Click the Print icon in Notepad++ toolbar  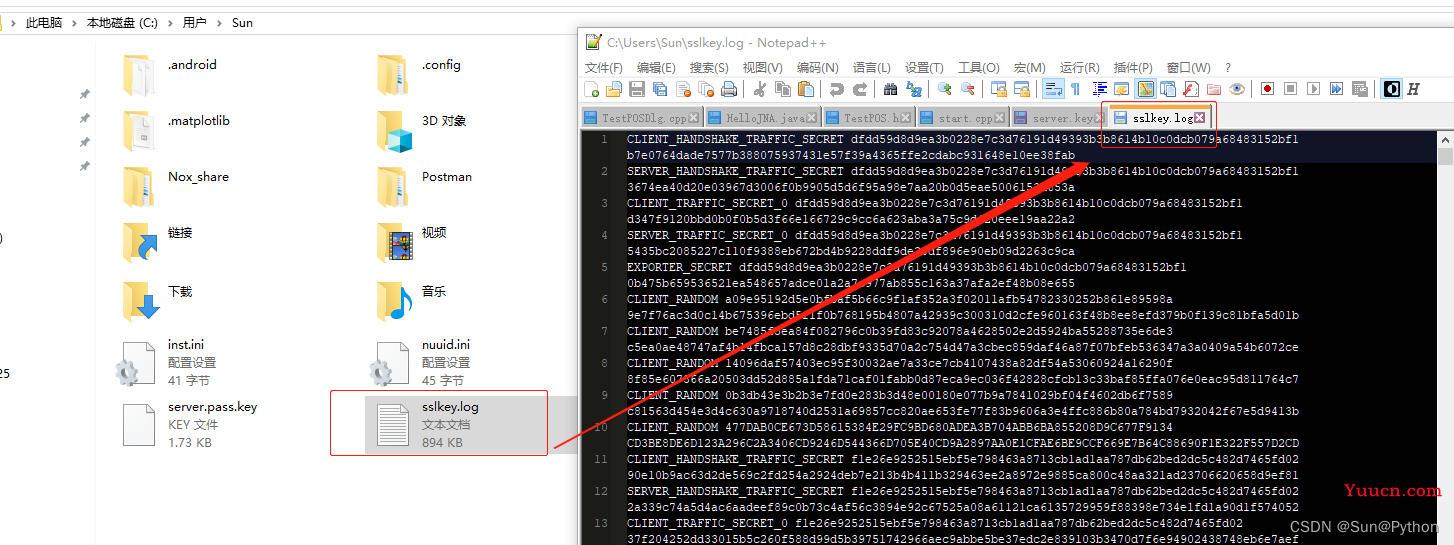click(x=729, y=89)
